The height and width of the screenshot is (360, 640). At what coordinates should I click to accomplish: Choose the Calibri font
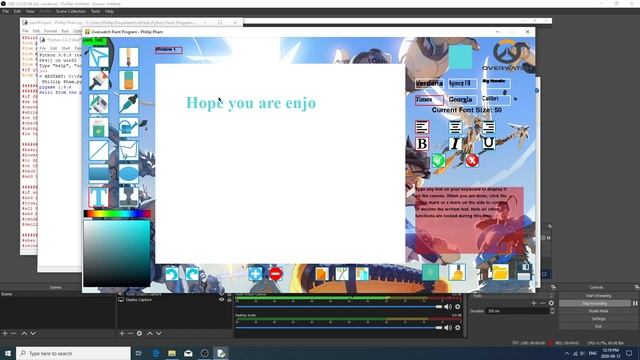(496, 99)
